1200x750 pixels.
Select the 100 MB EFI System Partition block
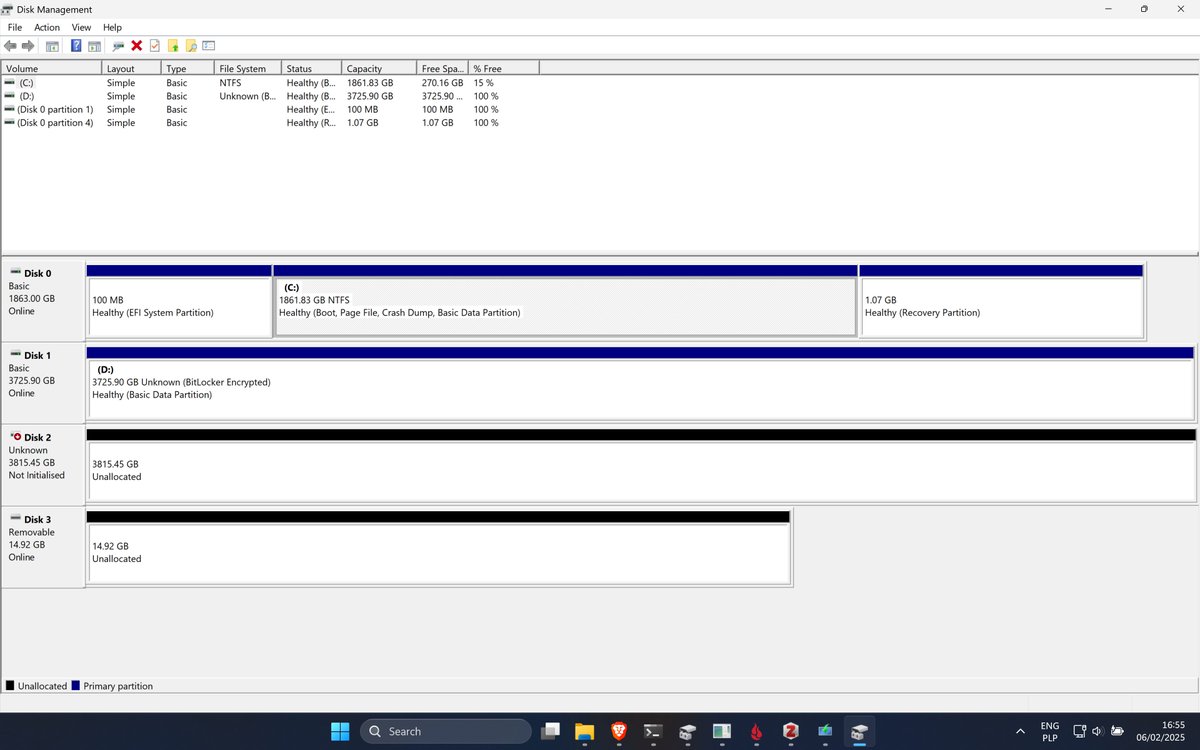coord(179,302)
